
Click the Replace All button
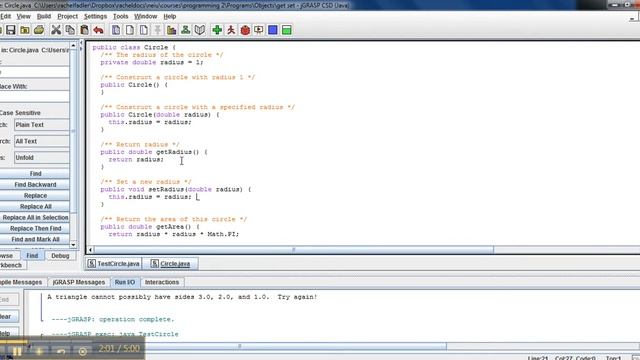pos(35,207)
